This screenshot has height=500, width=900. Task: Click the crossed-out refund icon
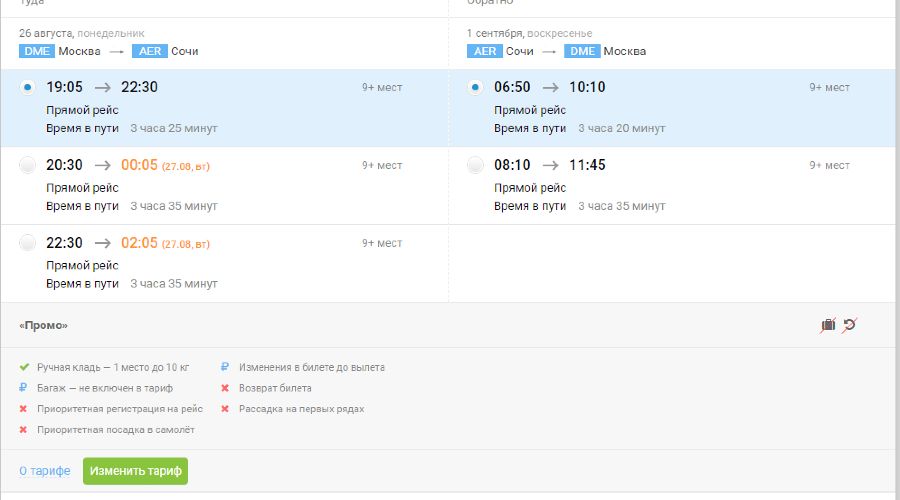tap(850, 325)
